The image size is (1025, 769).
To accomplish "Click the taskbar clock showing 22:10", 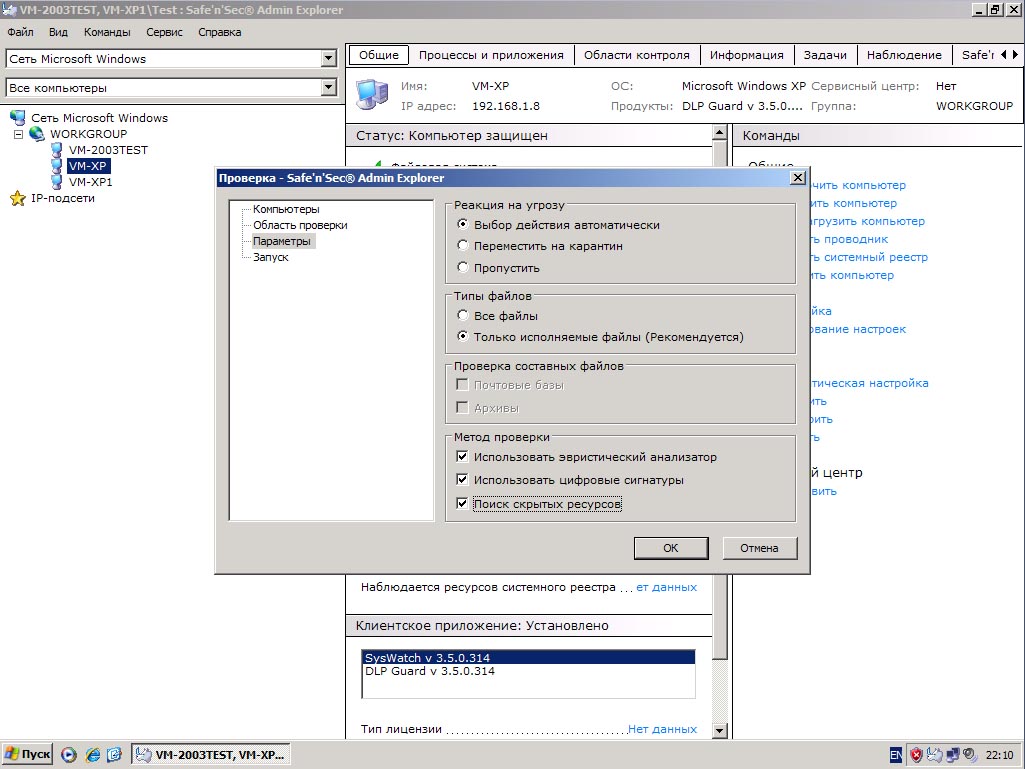I will (1000, 755).
